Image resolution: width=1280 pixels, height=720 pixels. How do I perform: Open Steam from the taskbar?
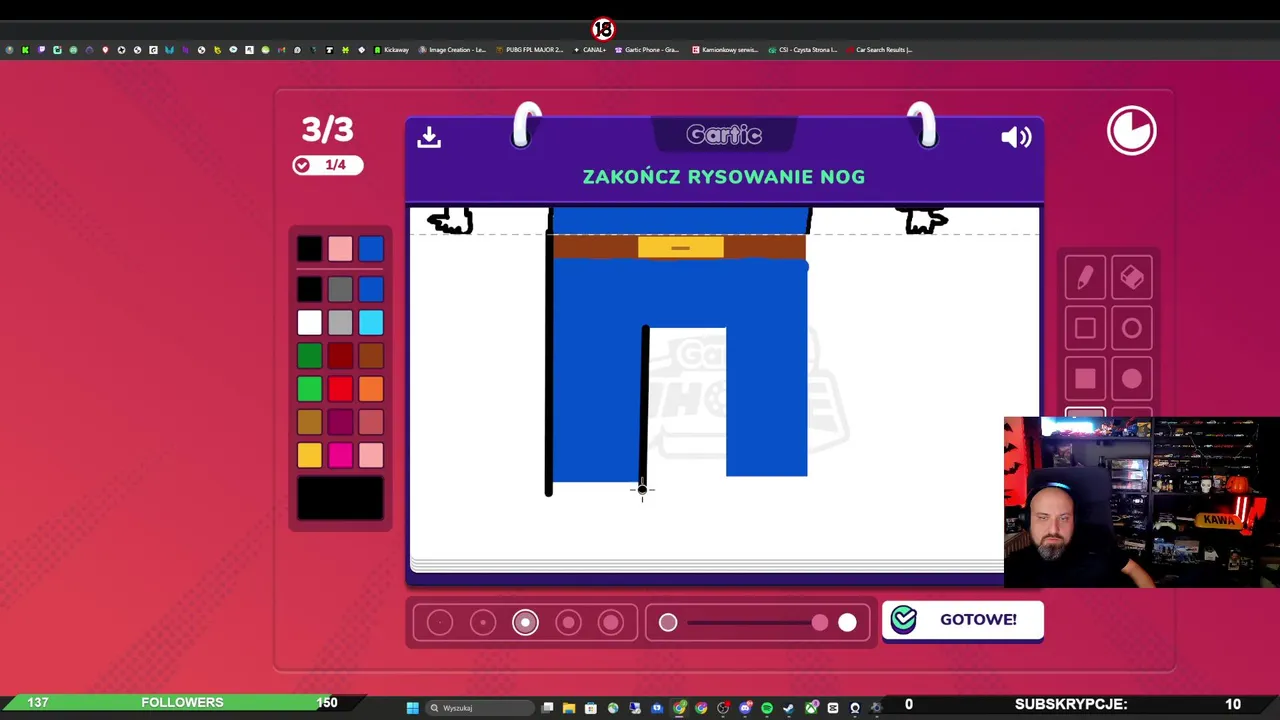coord(789,708)
